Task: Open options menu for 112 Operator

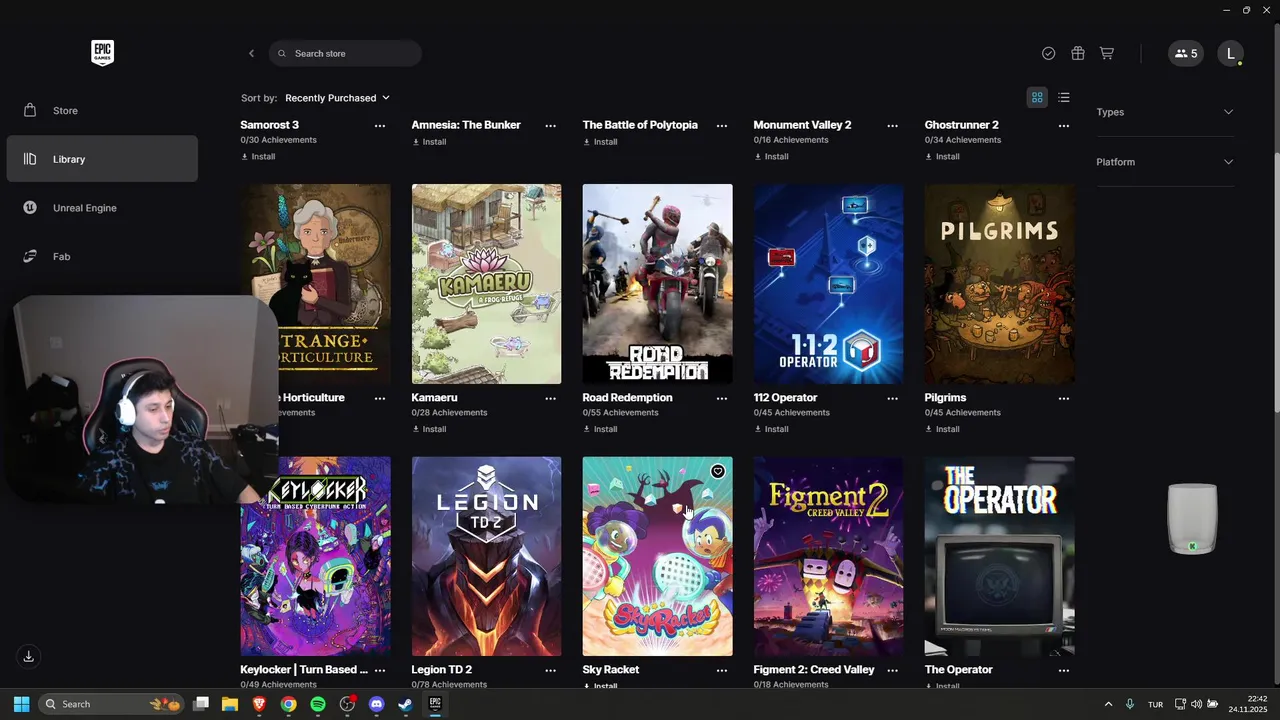Action: click(893, 398)
